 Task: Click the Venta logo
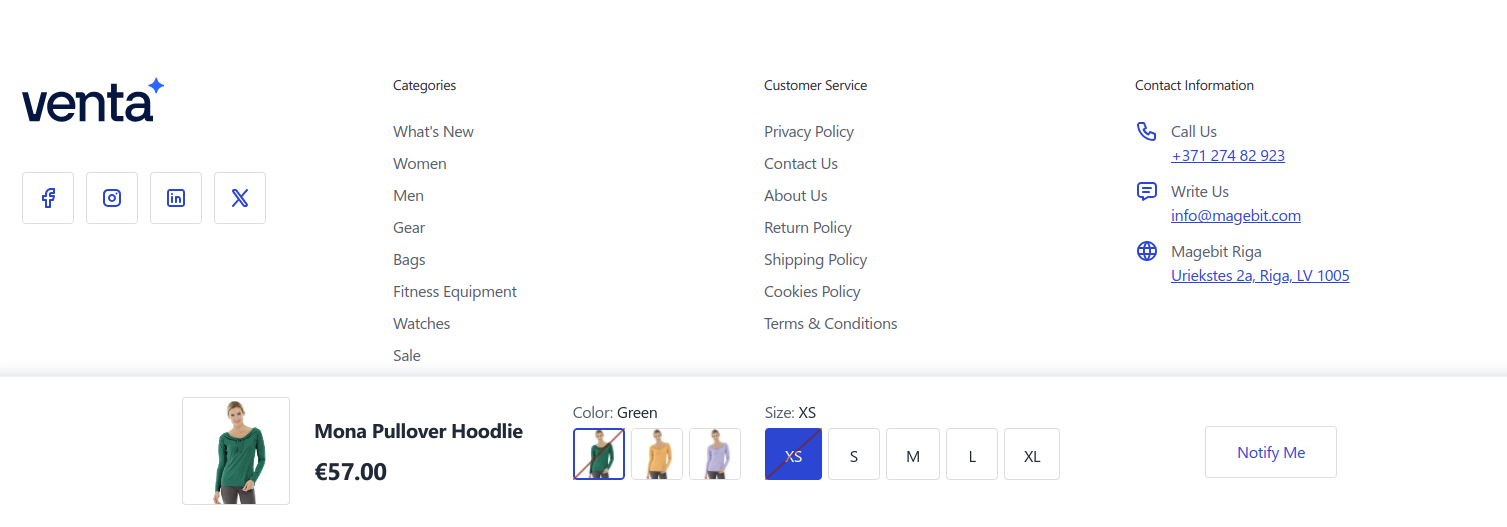click(92, 101)
